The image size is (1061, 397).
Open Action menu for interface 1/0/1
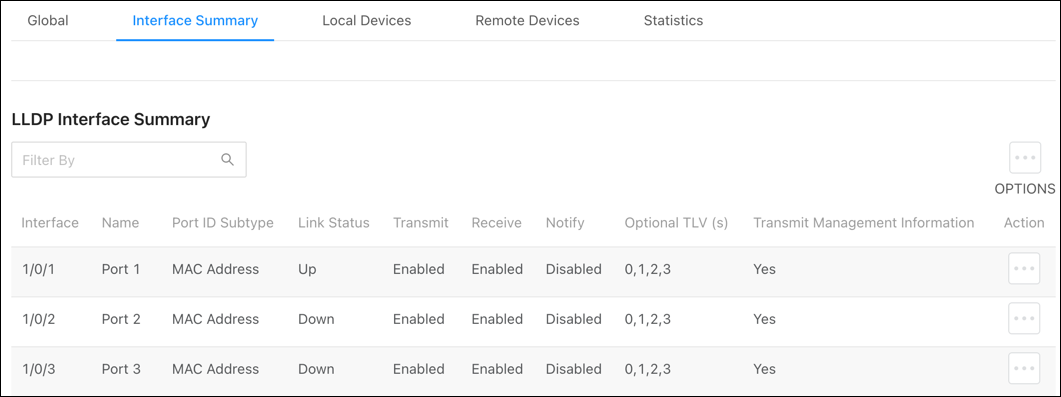(1024, 268)
